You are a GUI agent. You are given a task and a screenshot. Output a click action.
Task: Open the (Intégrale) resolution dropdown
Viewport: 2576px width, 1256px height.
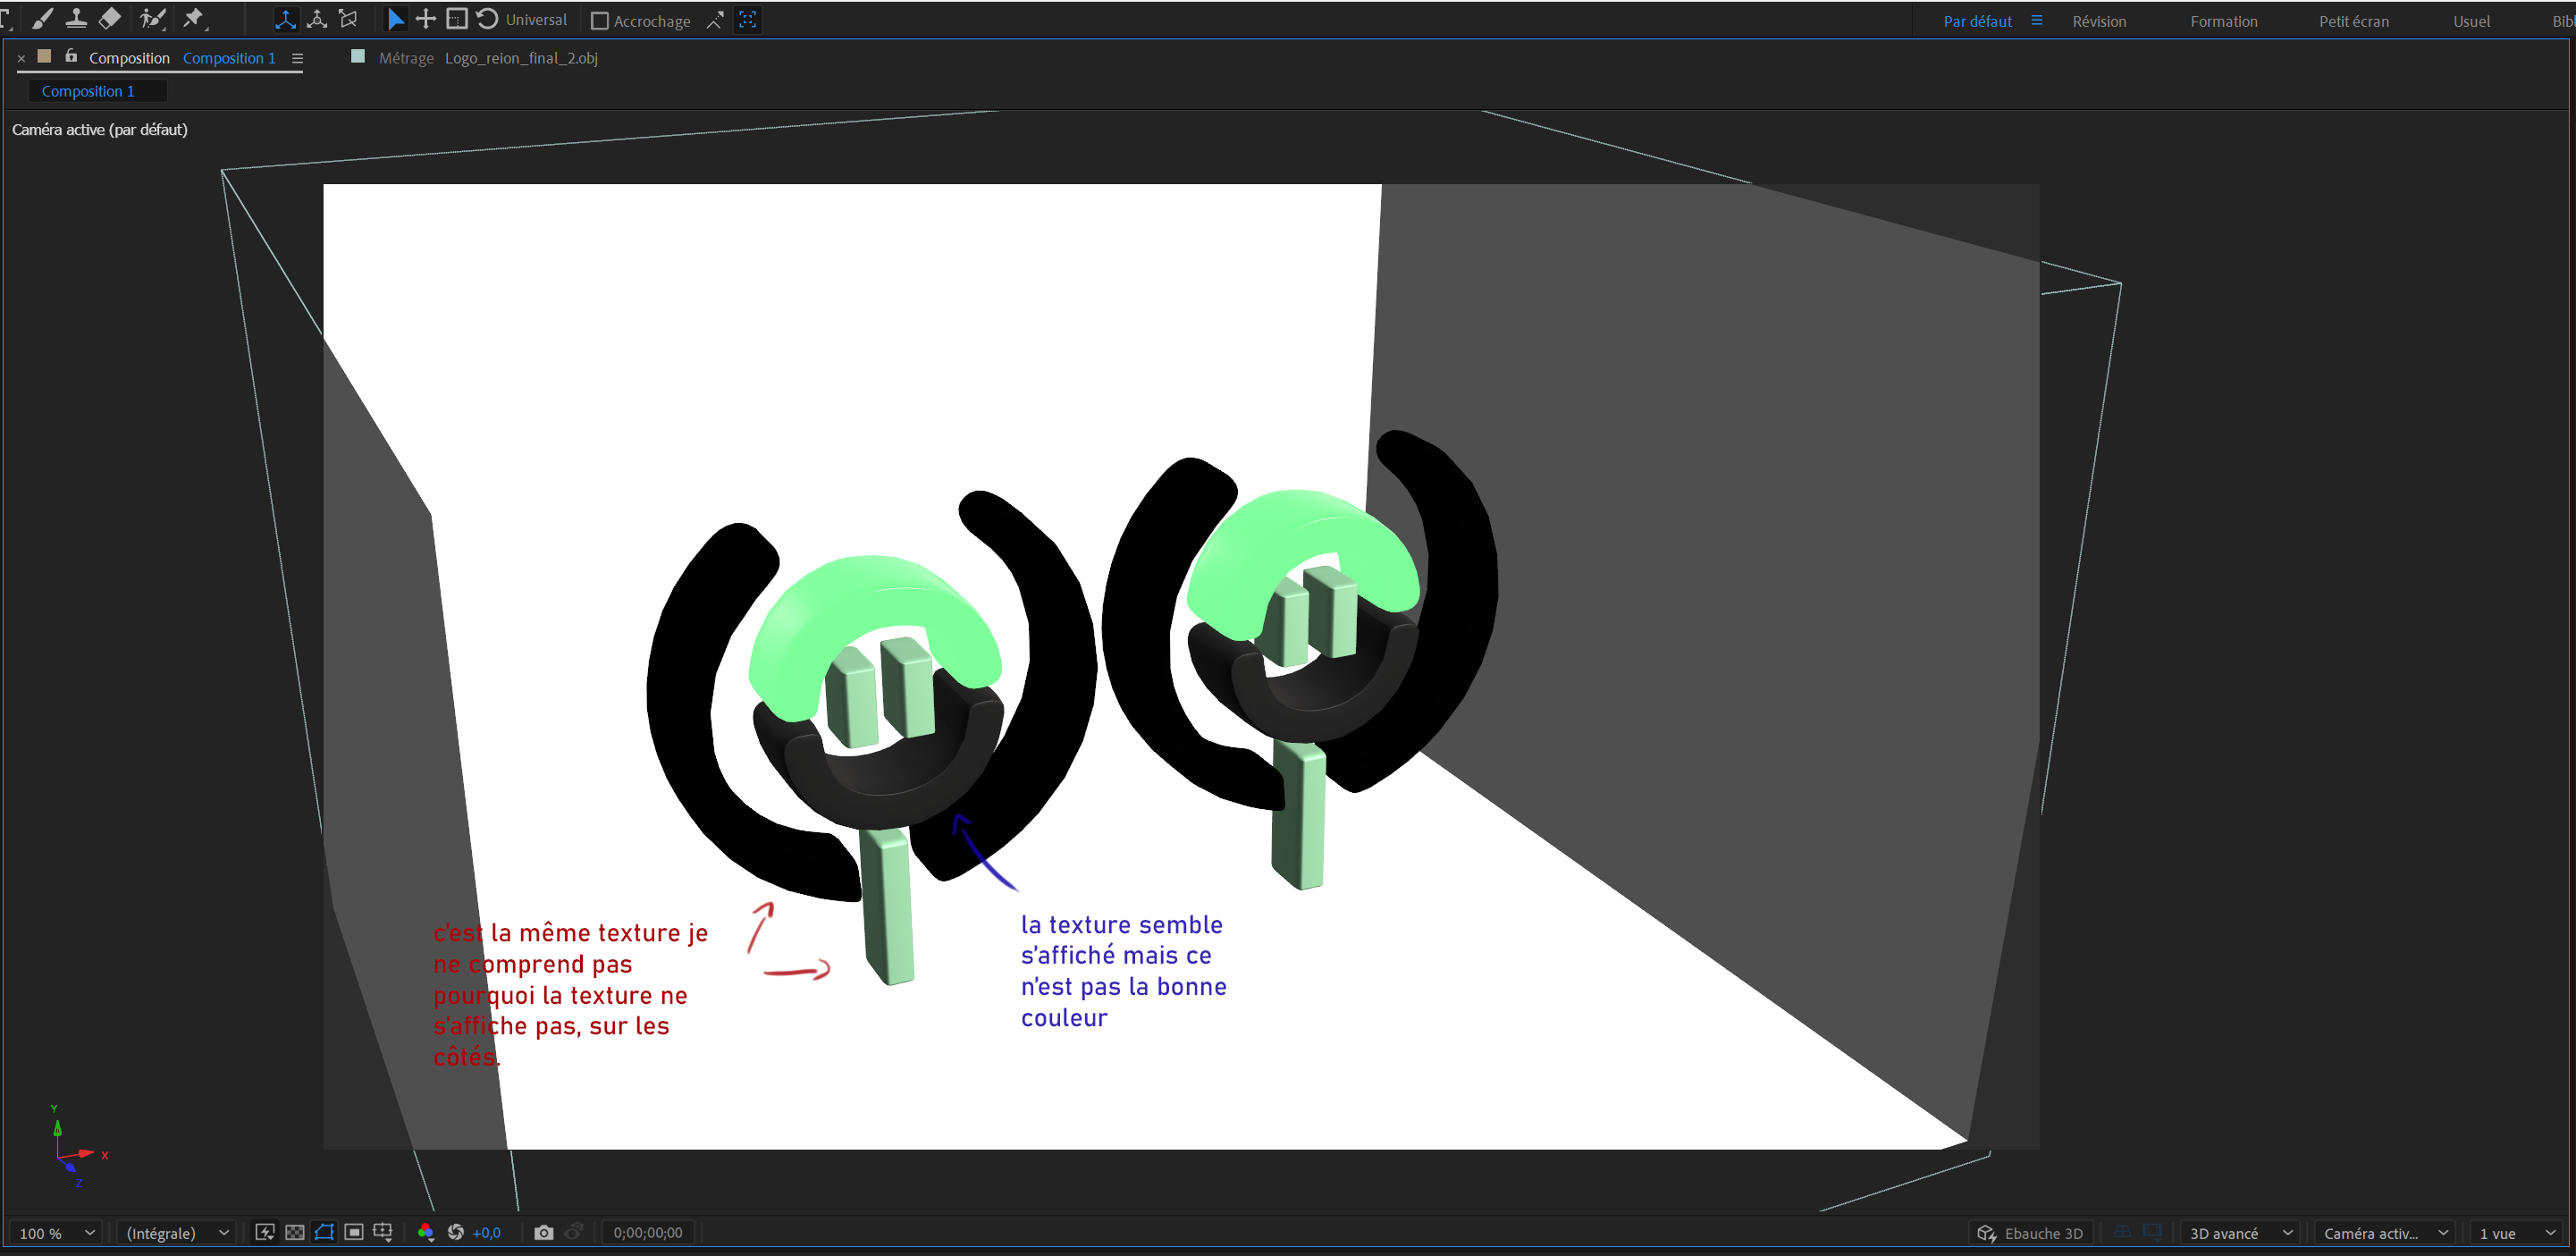tap(177, 1233)
